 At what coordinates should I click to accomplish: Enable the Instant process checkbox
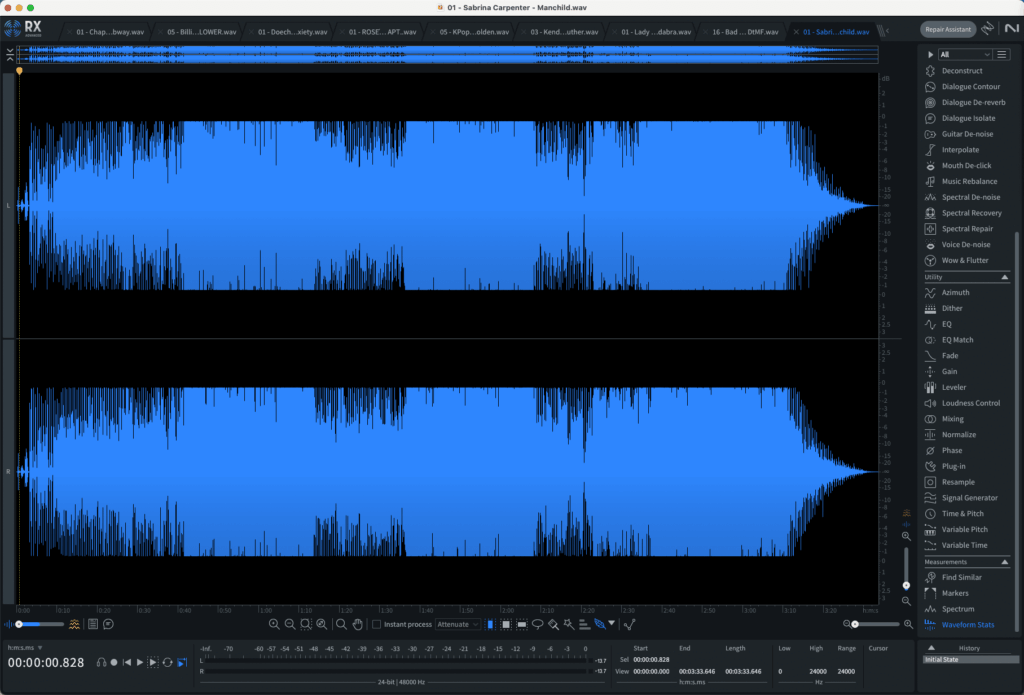[x=377, y=623]
